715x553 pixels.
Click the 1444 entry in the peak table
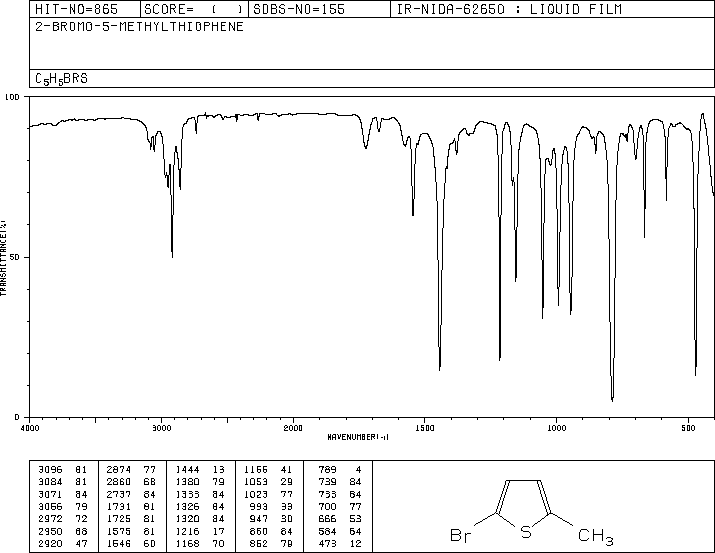pos(187,470)
